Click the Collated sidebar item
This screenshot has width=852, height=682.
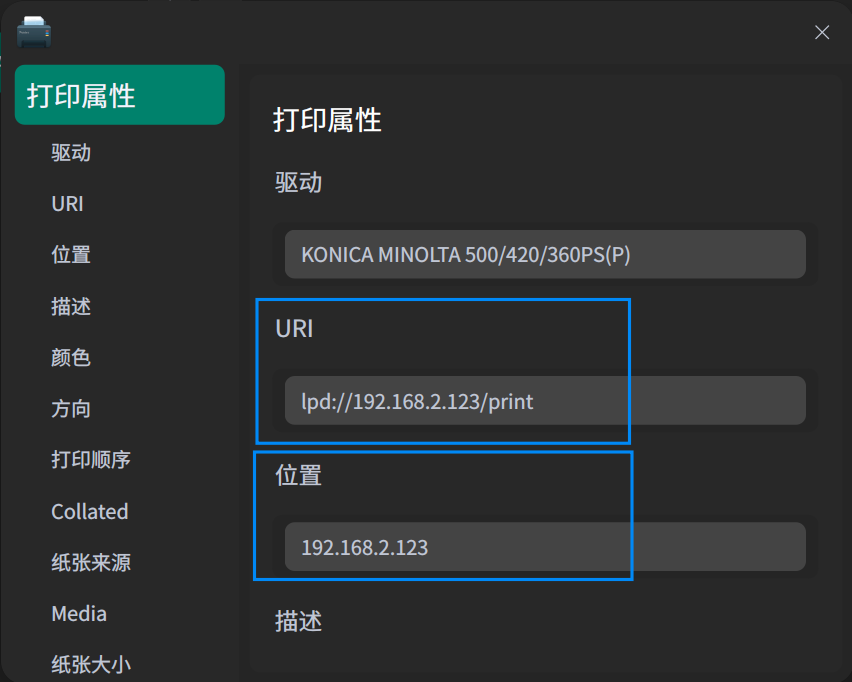(90, 512)
